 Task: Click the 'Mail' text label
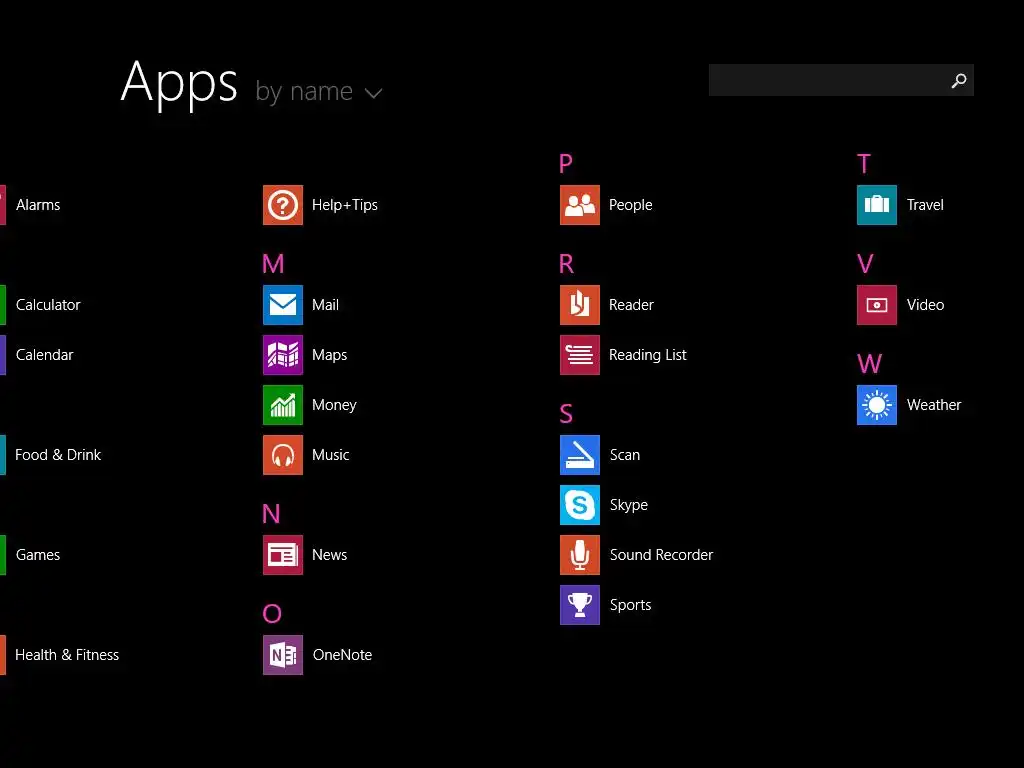click(325, 305)
